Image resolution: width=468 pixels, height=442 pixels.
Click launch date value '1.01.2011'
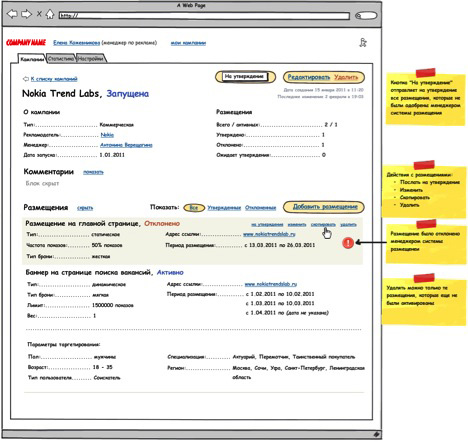[x=112, y=155]
